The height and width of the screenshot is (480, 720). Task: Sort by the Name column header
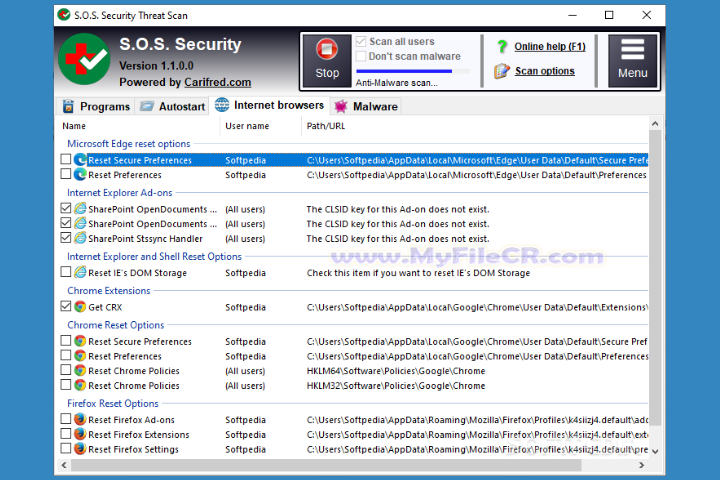(x=74, y=126)
